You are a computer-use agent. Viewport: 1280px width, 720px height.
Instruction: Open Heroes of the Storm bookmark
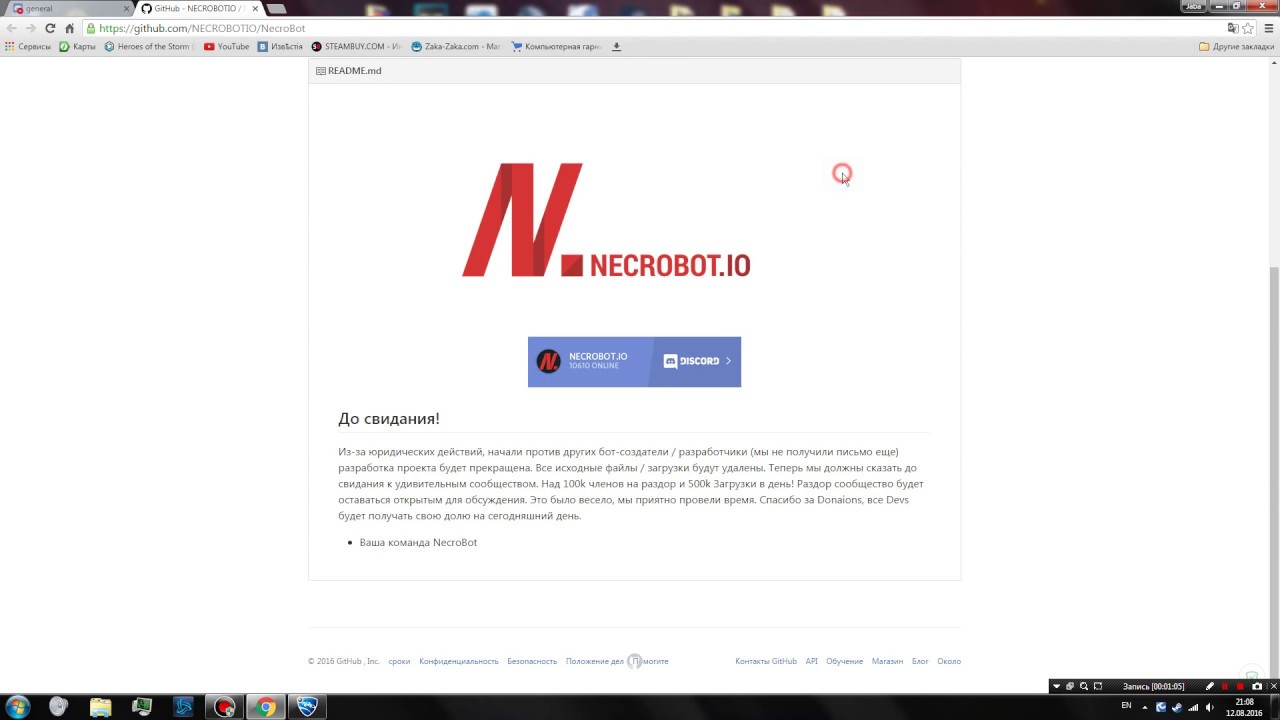click(x=149, y=46)
